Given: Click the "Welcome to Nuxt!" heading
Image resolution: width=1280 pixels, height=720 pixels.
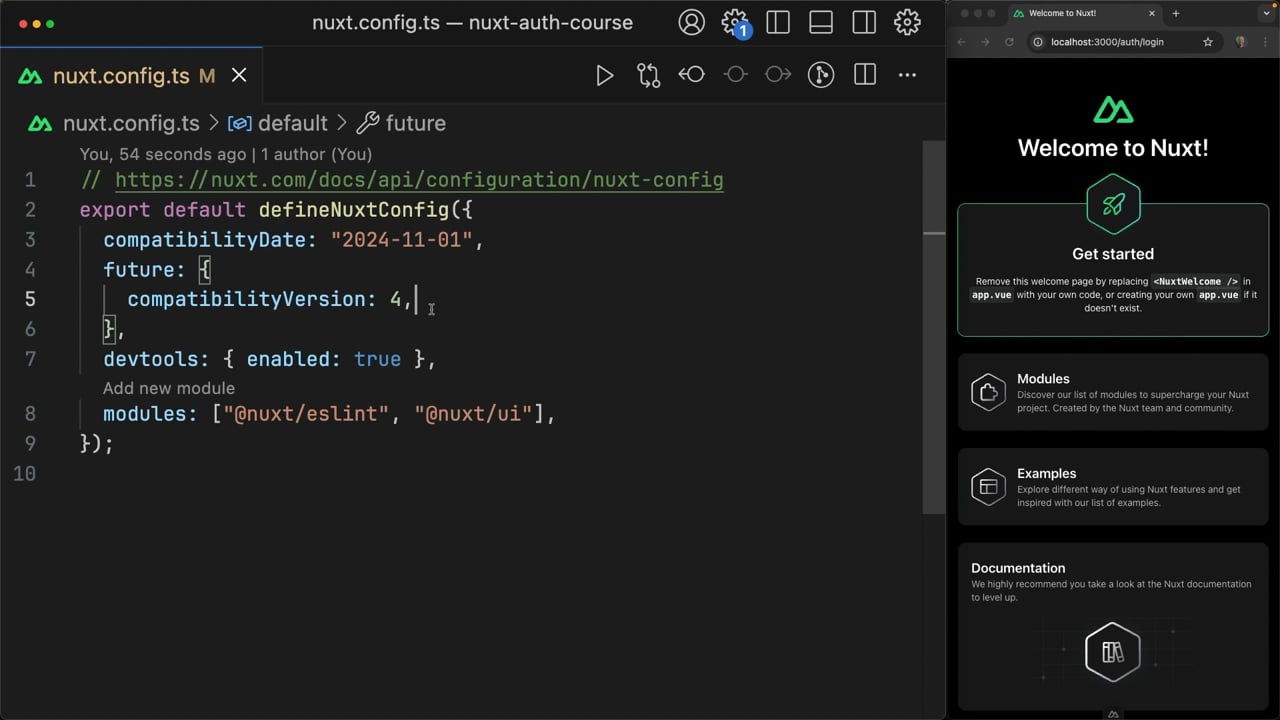Looking at the screenshot, I should (x=1113, y=148).
